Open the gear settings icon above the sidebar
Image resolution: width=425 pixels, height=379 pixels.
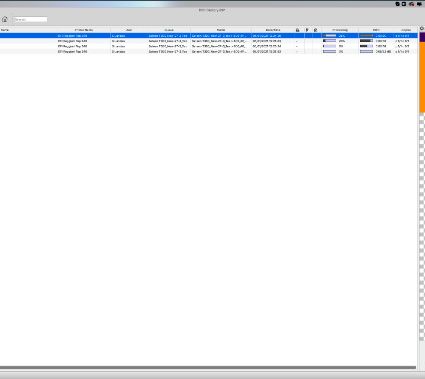[x=422, y=28]
